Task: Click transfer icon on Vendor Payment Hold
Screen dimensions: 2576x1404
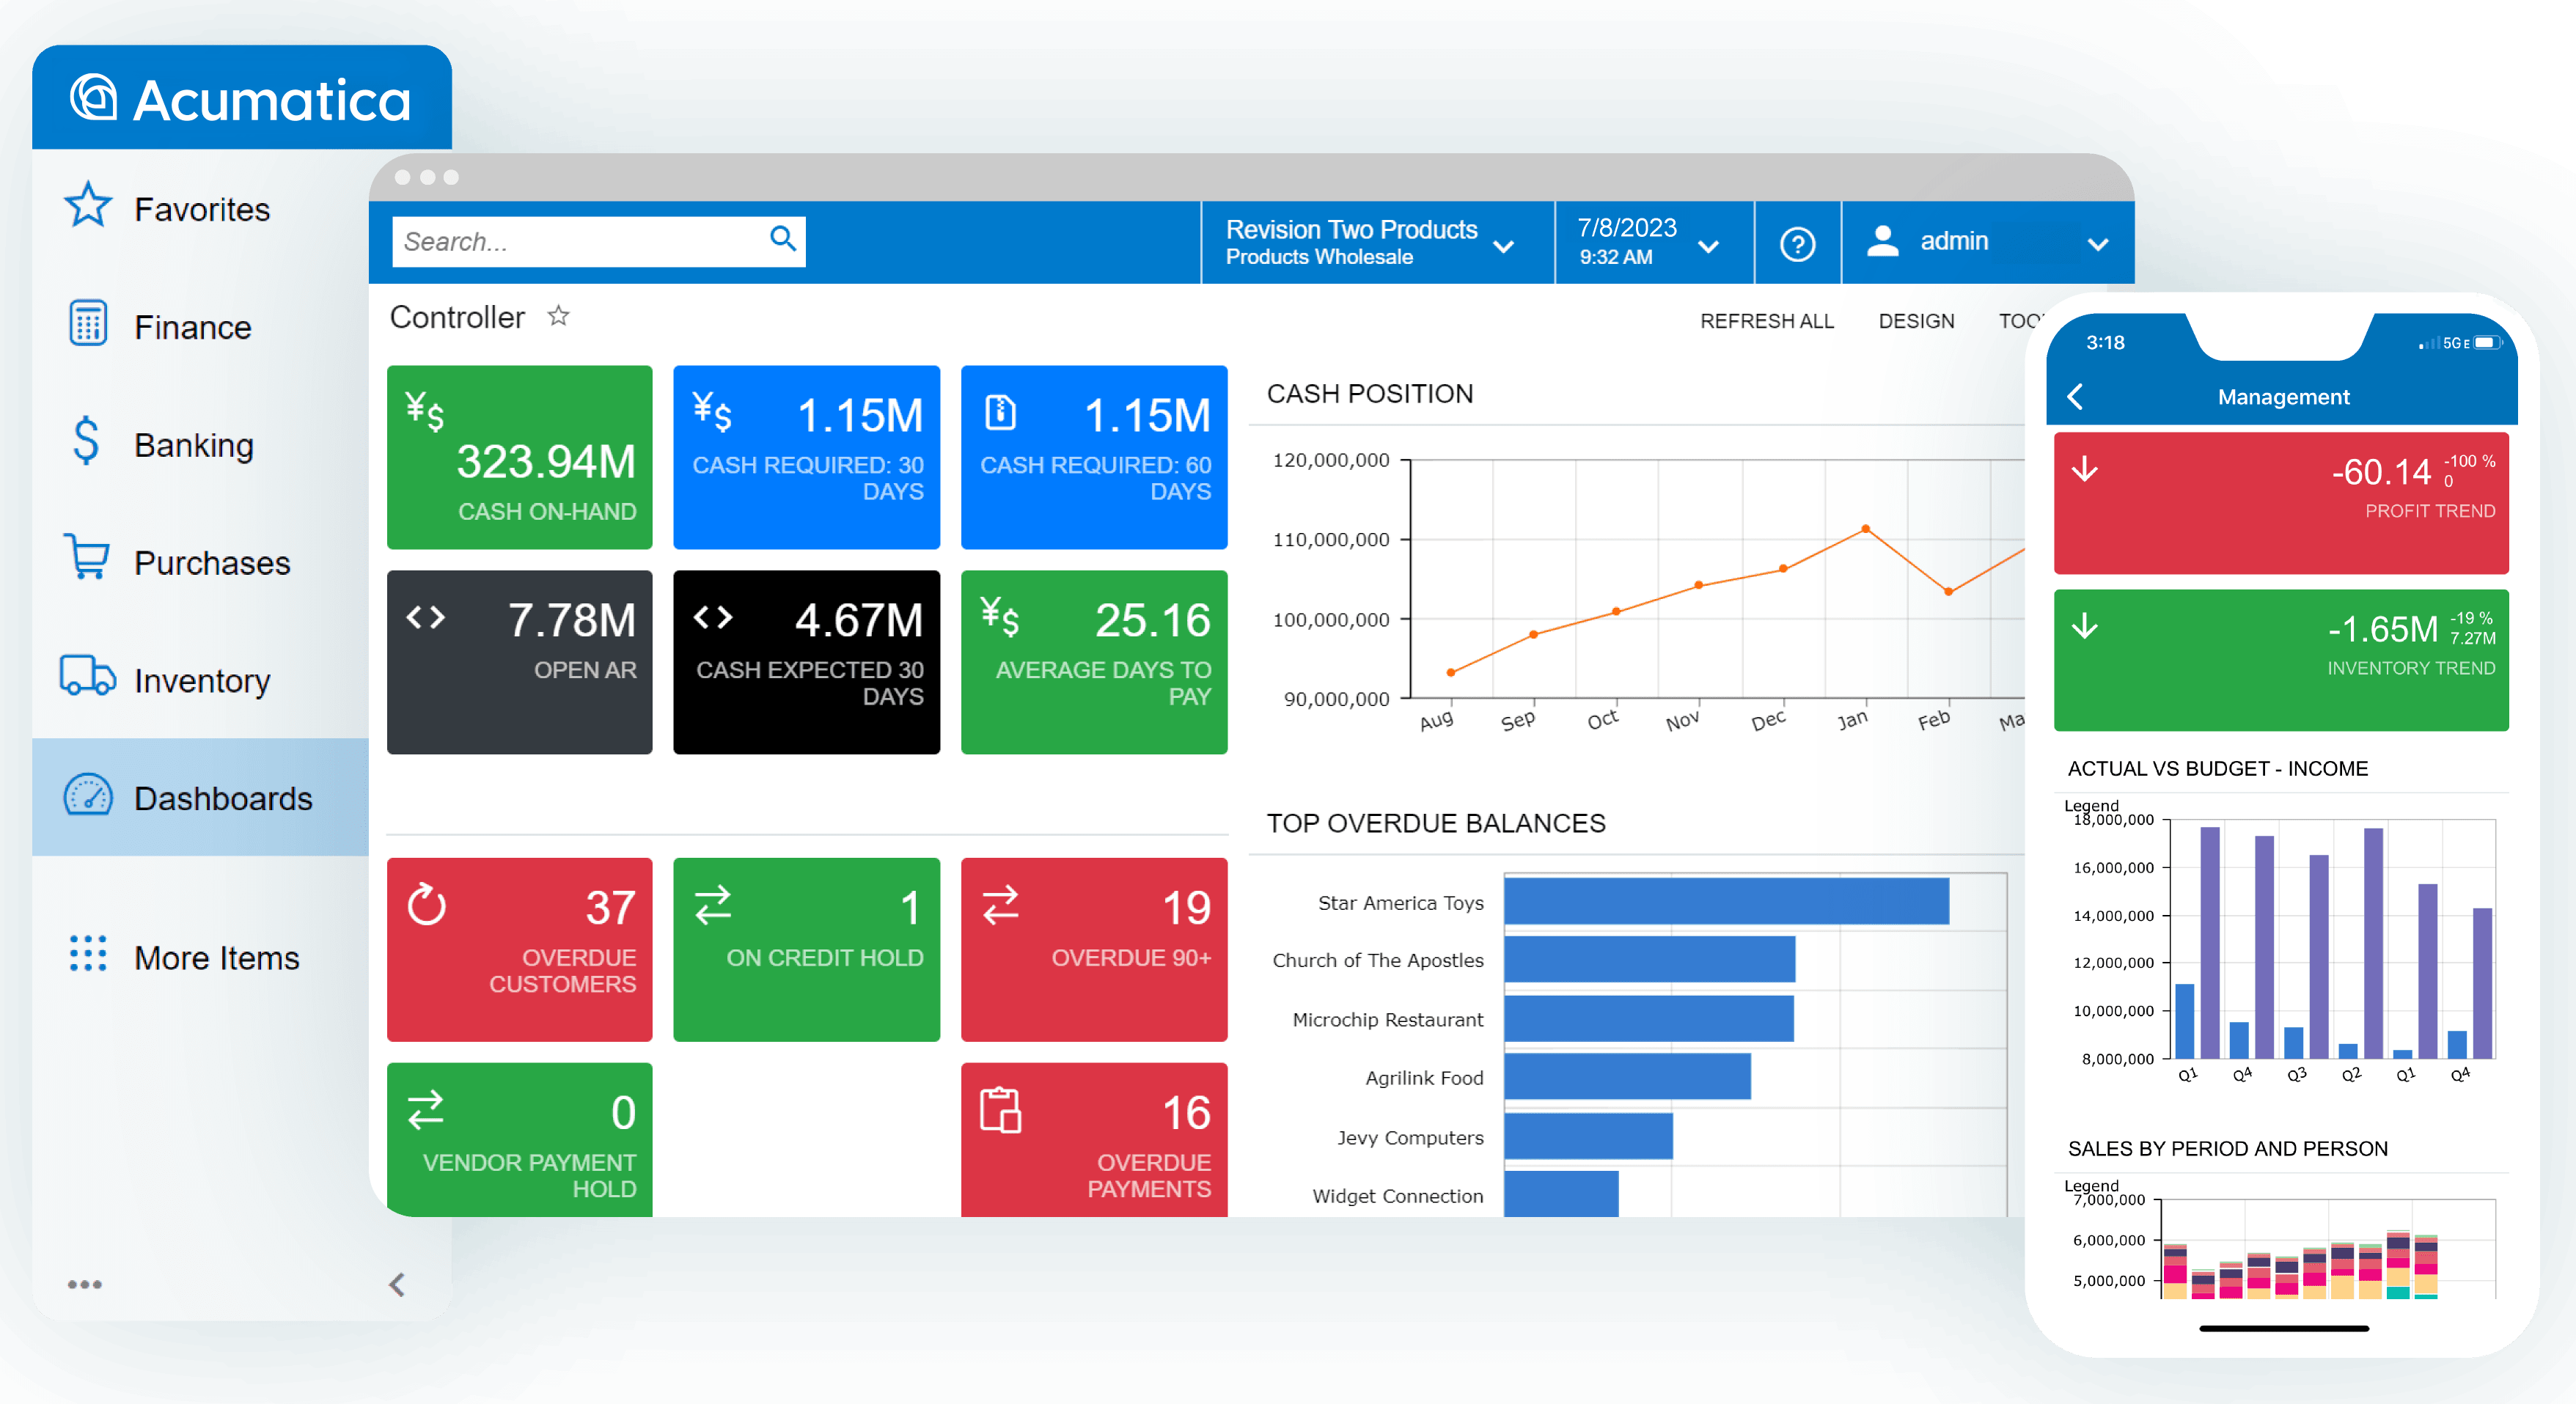Action: coord(426,1110)
